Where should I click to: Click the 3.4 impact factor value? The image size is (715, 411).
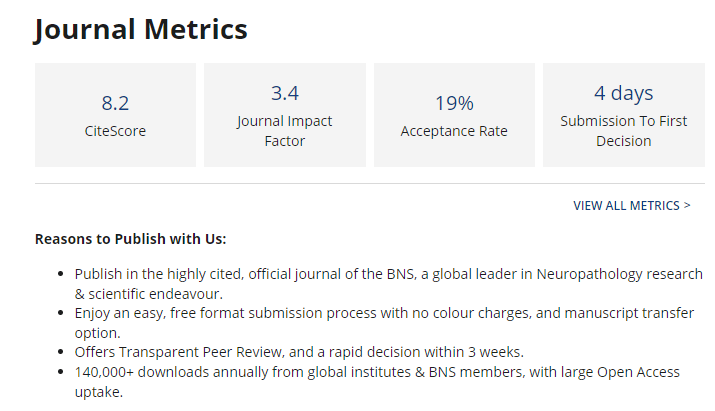click(285, 94)
